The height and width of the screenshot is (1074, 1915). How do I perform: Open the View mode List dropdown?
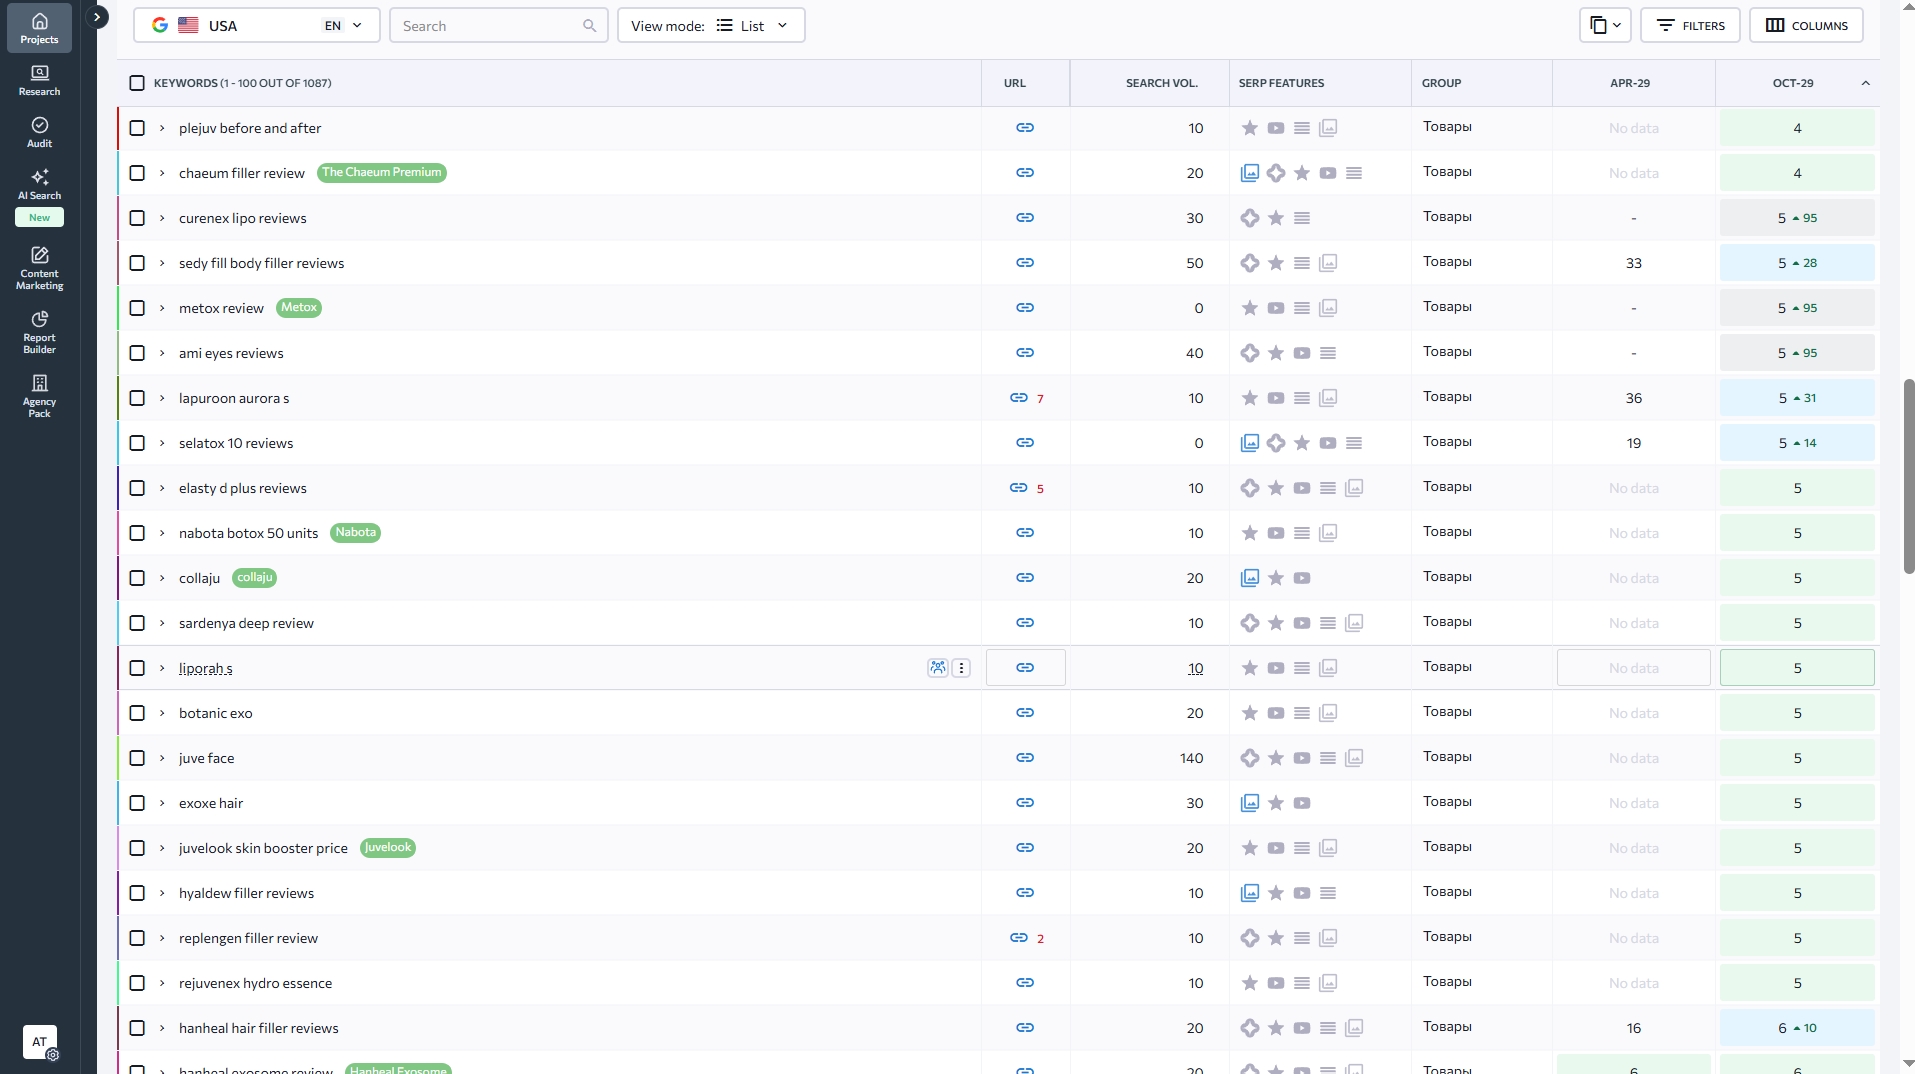pyautogui.click(x=710, y=25)
